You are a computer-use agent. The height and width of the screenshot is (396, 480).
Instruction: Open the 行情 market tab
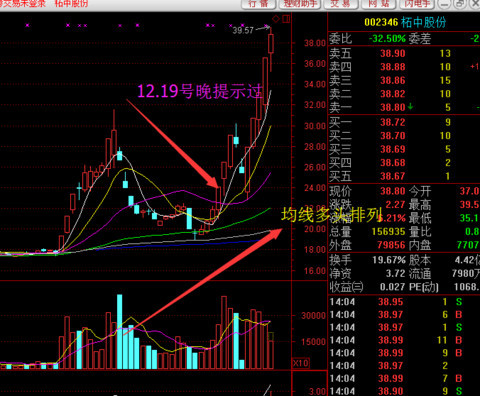(x=259, y=4)
